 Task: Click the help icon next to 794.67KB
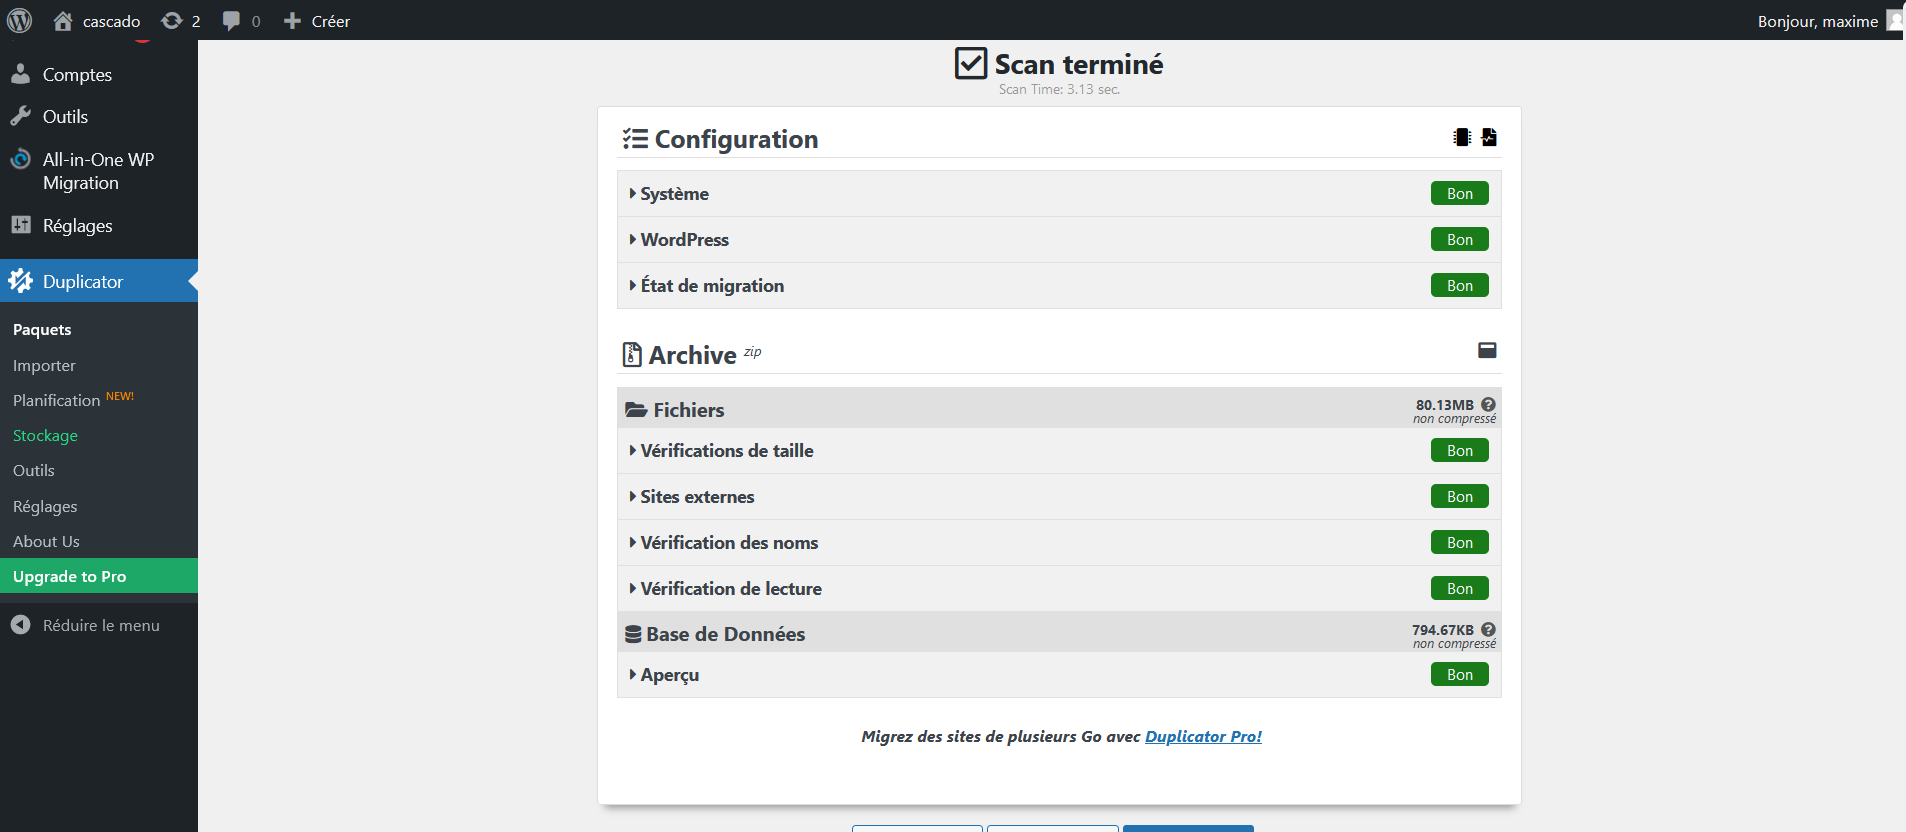(x=1488, y=630)
